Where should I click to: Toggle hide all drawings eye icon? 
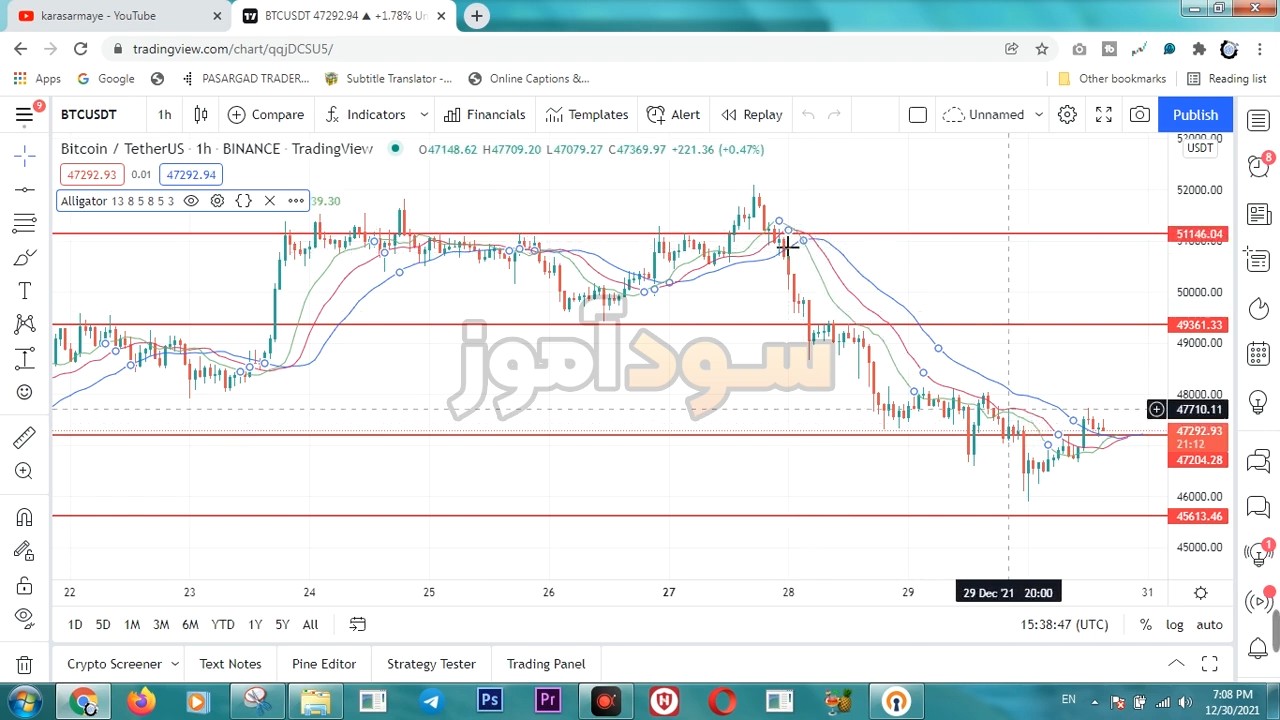25,618
